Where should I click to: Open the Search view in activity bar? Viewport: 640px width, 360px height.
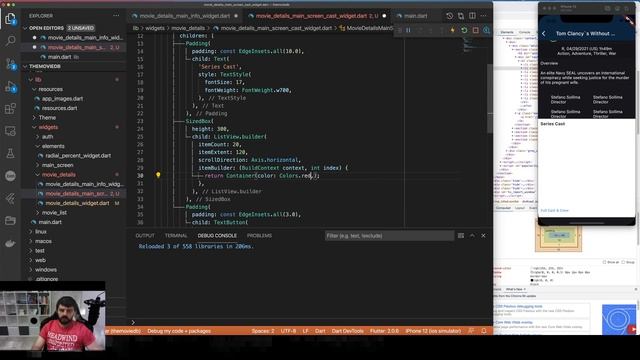tap(10, 40)
